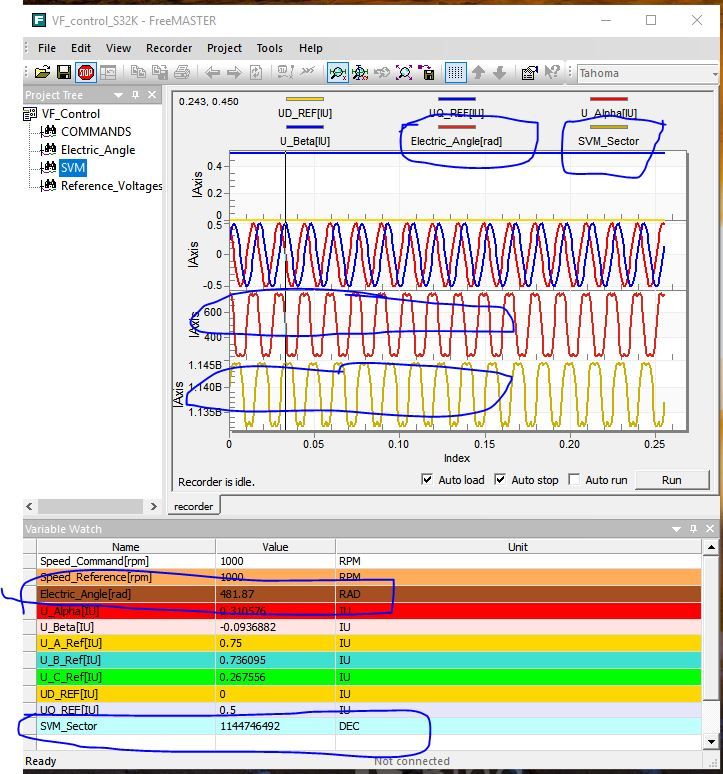Select VF_Control root in Project Tree
723x774 pixels.
coord(71,114)
